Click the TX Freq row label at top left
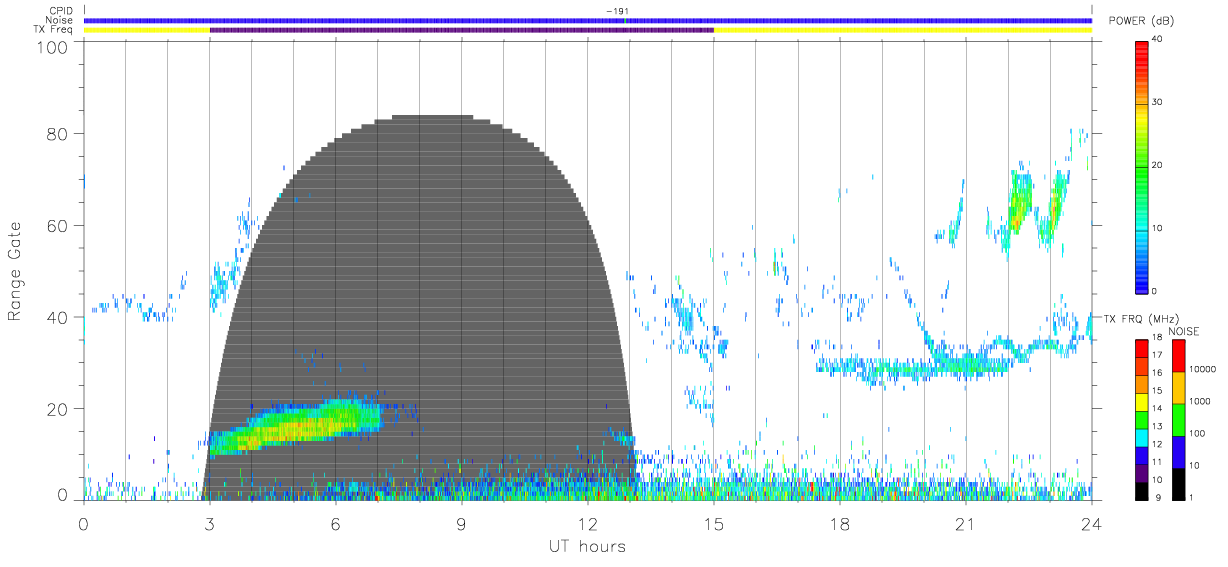Viewport: 1228px width, 567px height. tap(55, 30)
